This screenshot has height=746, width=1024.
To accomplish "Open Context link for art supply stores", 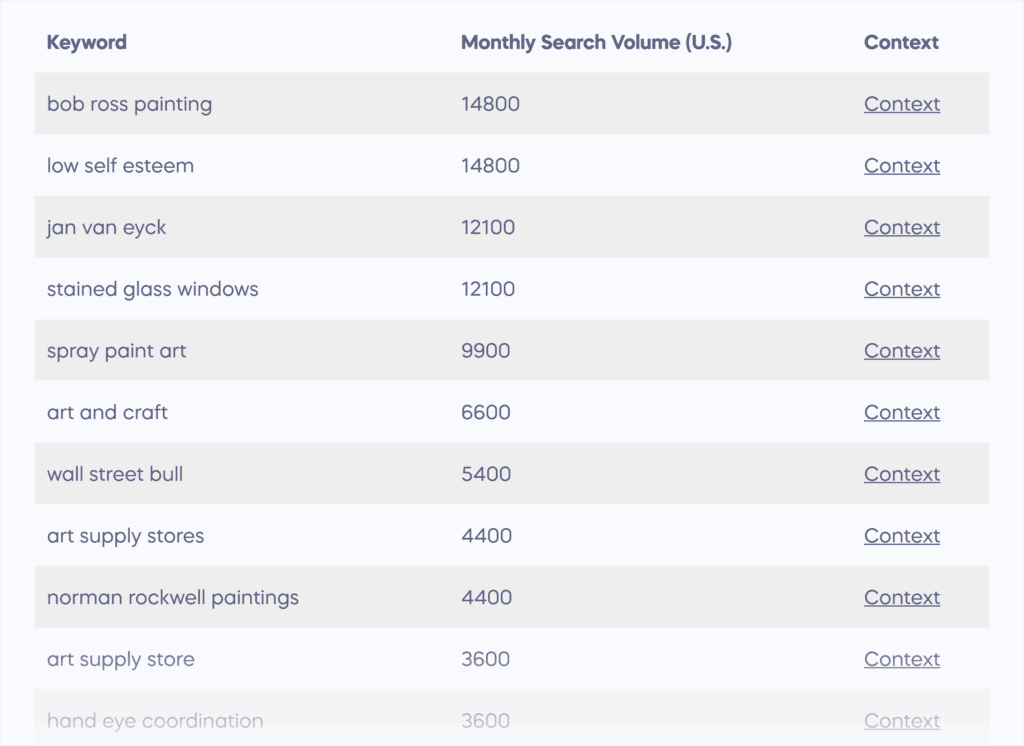I will click(x=901, y=536).
